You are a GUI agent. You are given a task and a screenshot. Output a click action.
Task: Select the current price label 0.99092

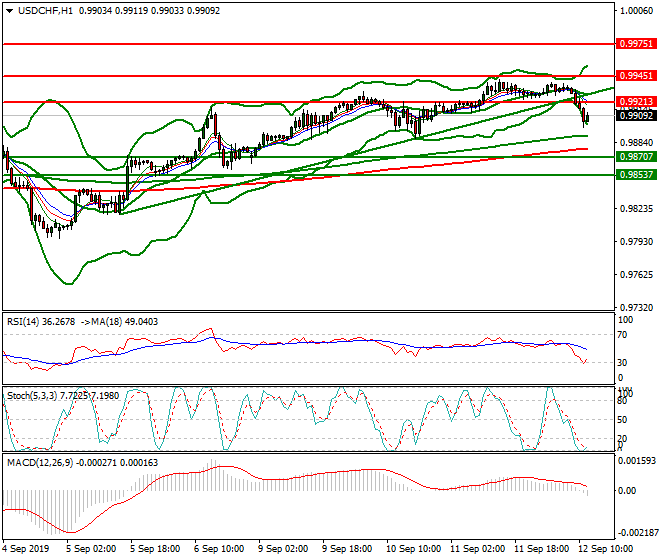tap(636, 115)
